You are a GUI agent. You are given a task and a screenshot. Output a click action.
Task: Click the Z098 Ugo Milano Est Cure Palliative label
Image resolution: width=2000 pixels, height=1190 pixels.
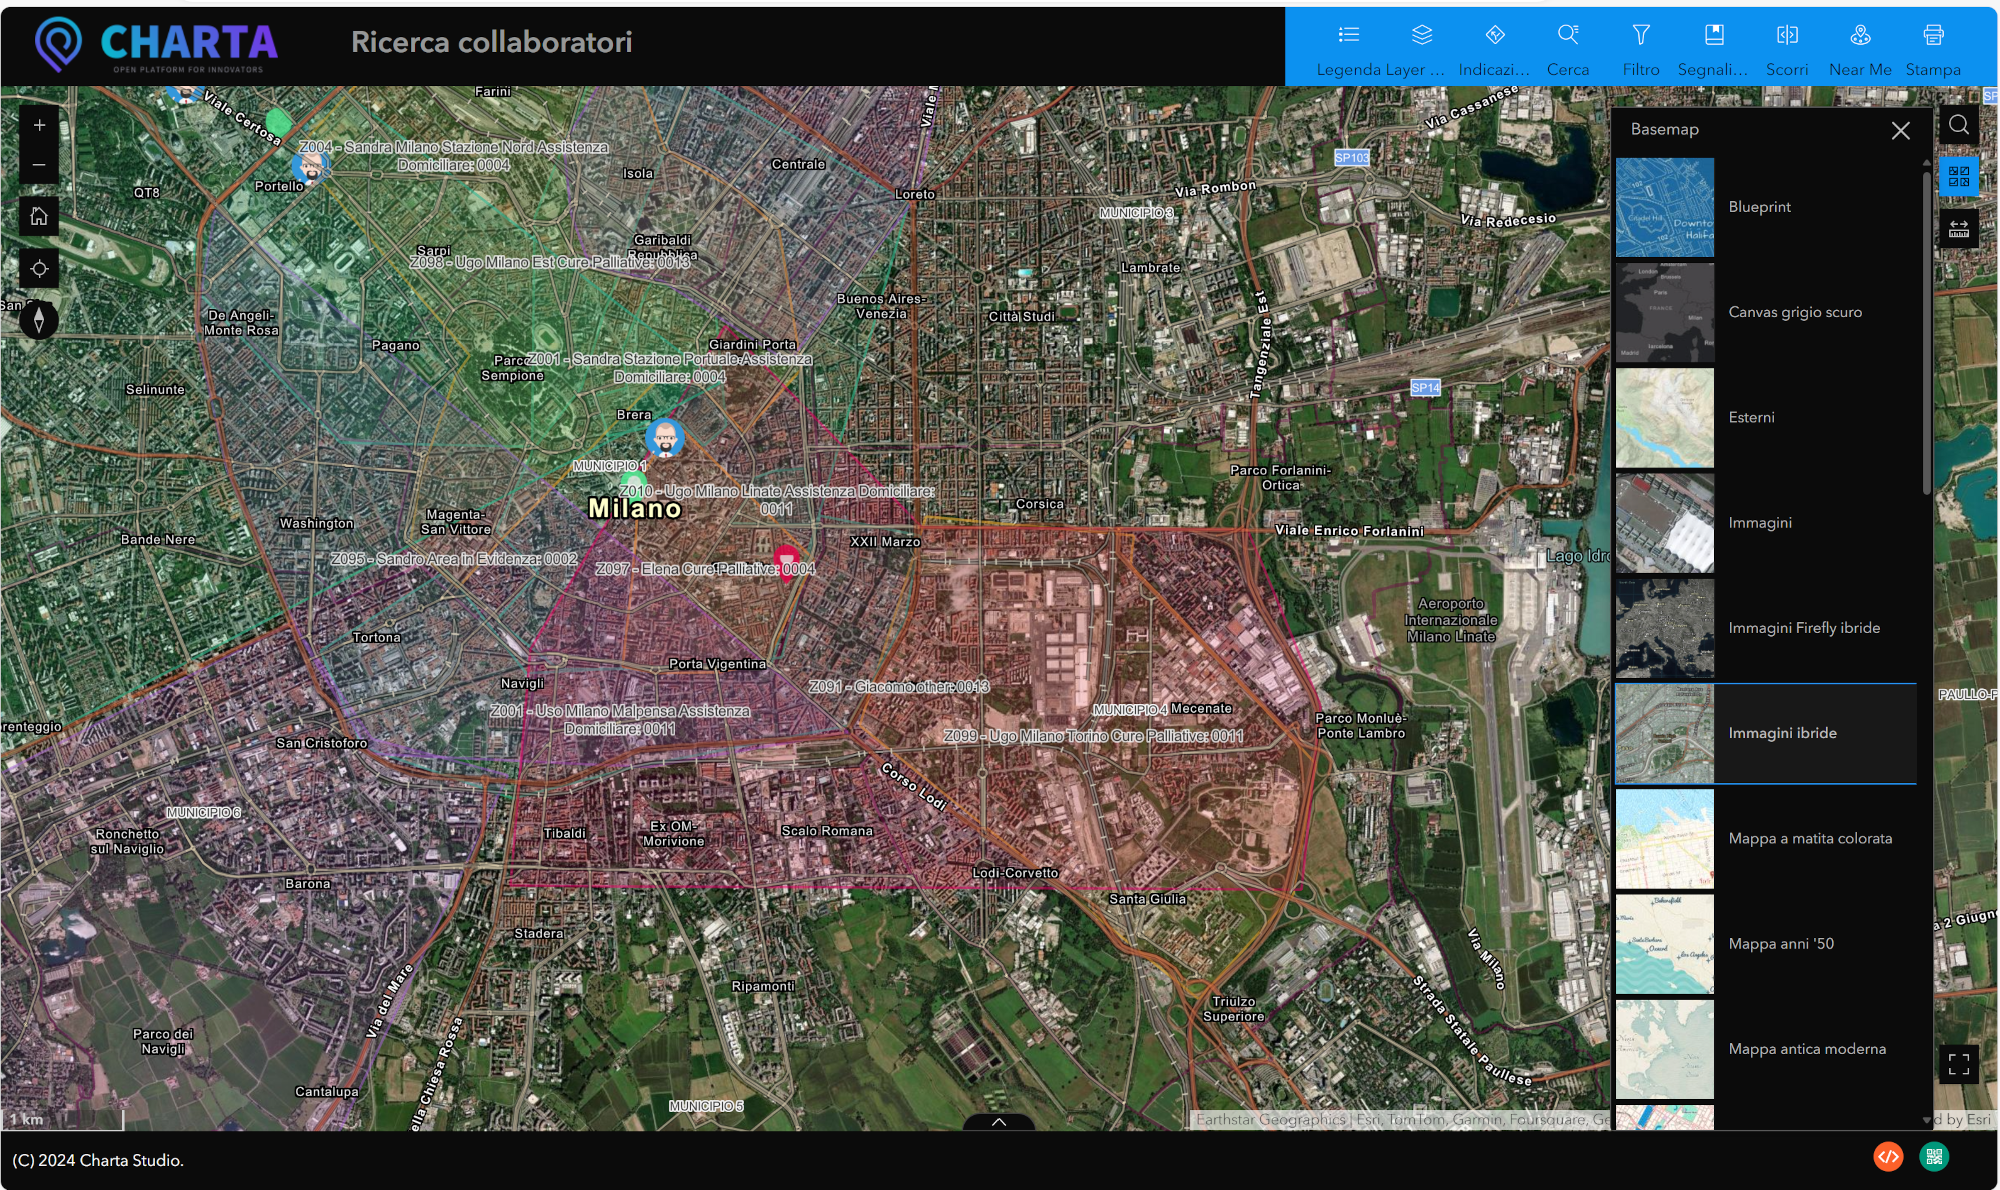tap(550, 262)
